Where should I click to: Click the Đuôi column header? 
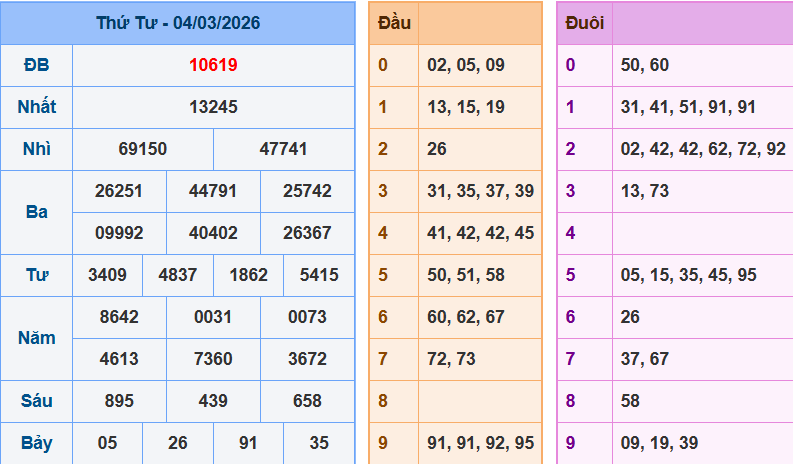[584, 23]
